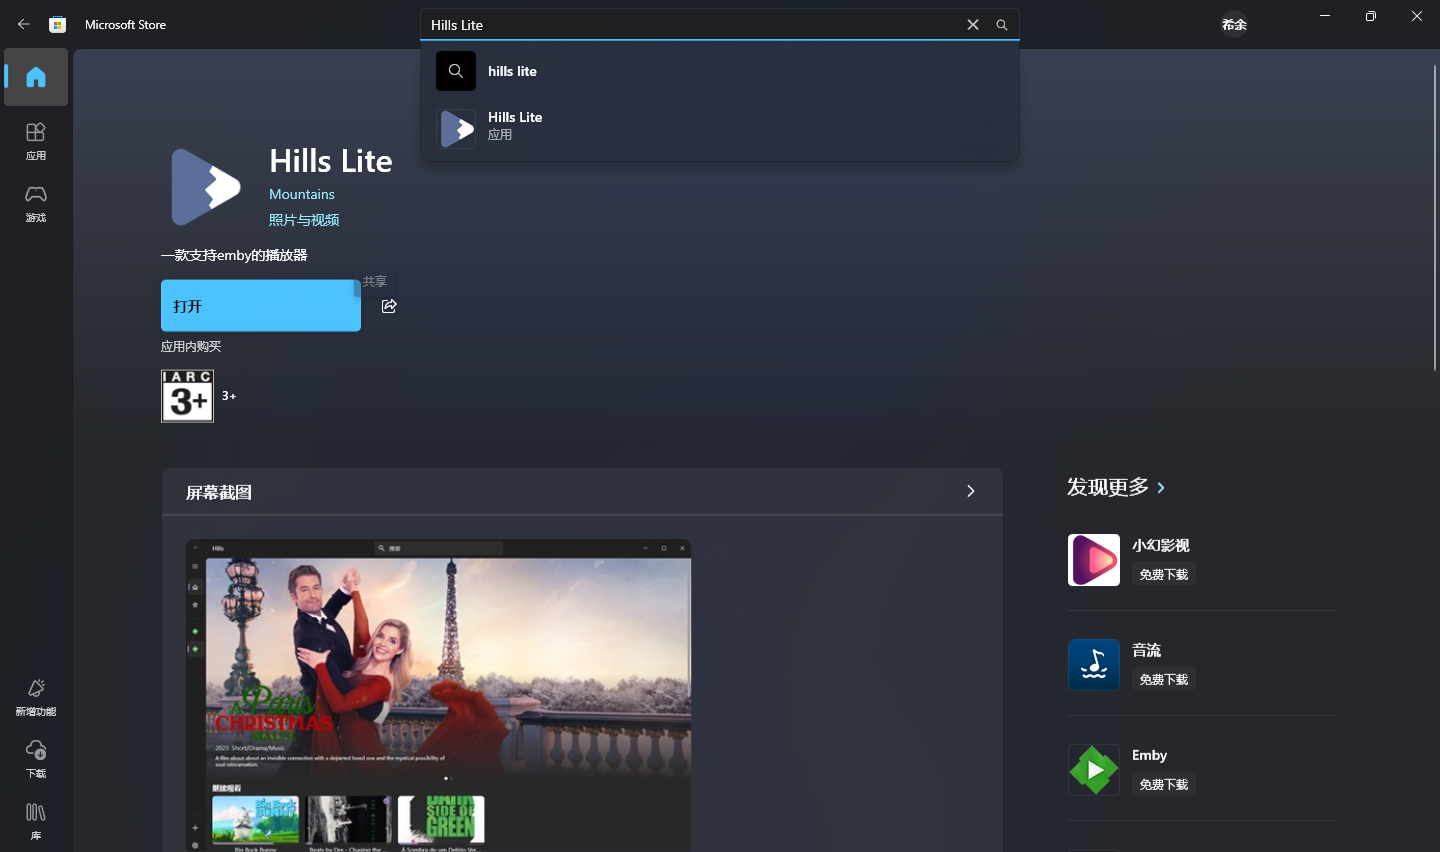Open the 下载 (Downloads) sidebar item

(36, 759)
